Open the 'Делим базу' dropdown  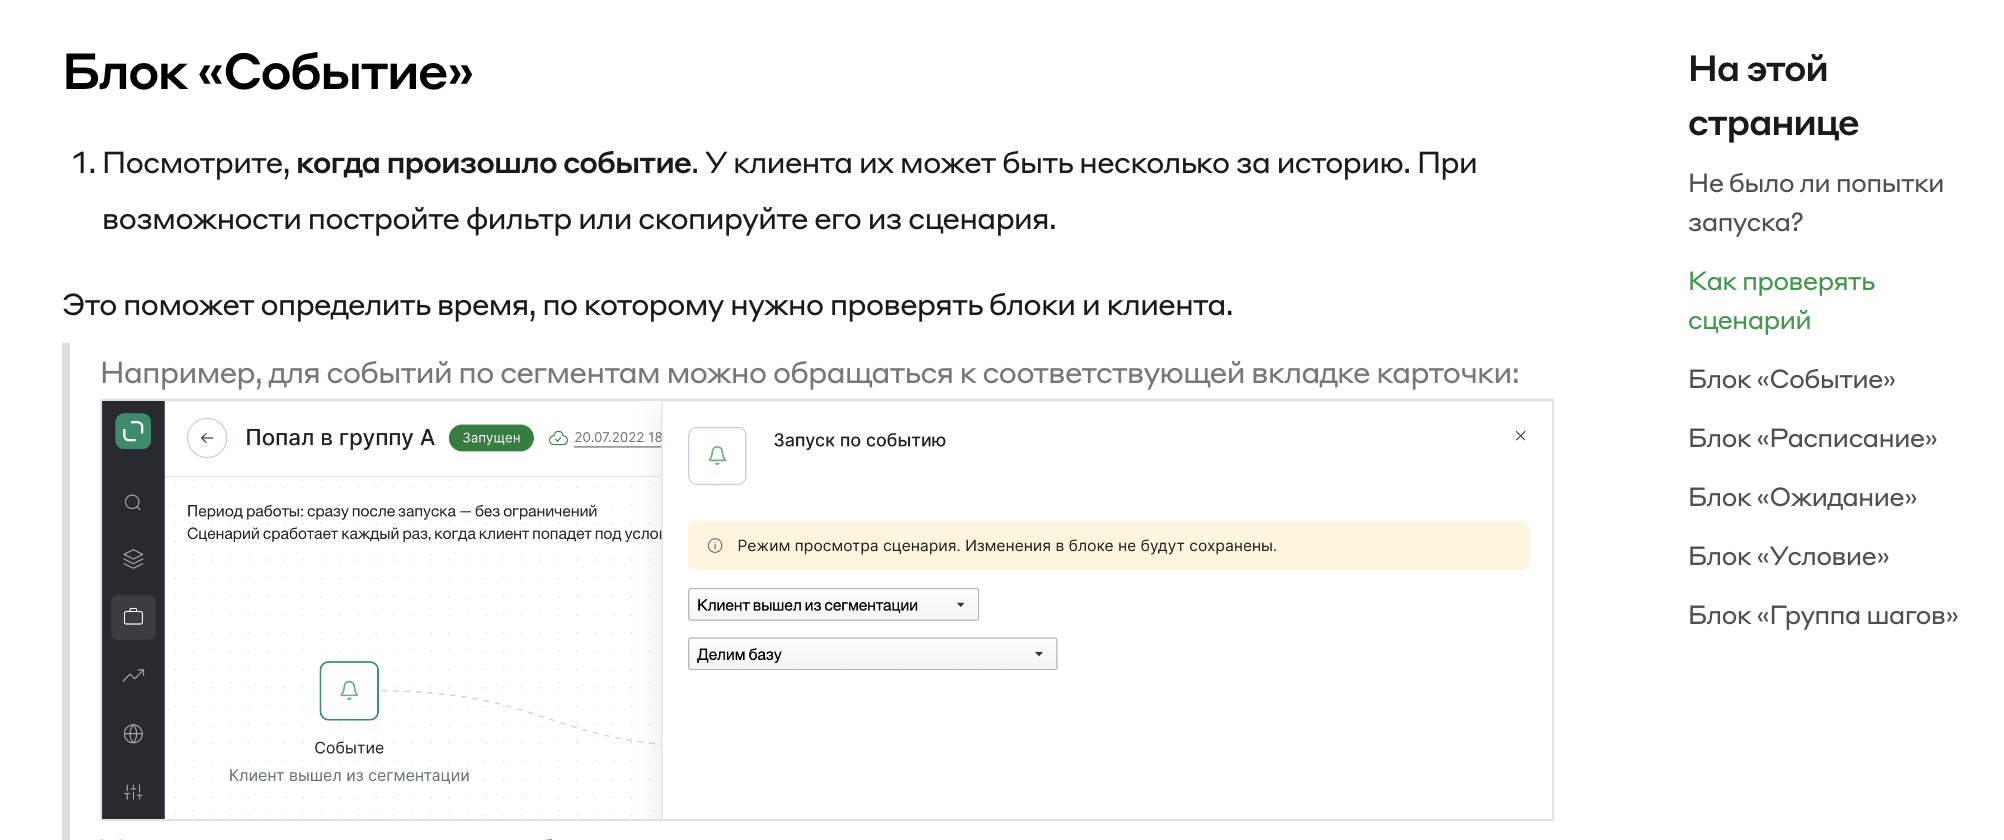coord(872,654)
